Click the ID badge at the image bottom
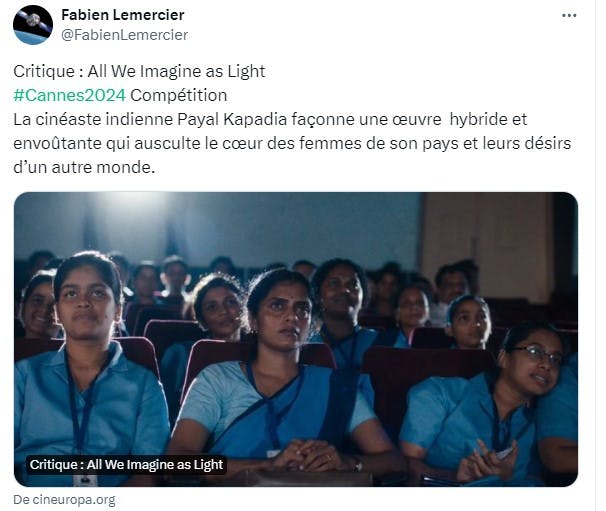The width and height of the screenshot is (606, 511). click(x=85, y=480)
